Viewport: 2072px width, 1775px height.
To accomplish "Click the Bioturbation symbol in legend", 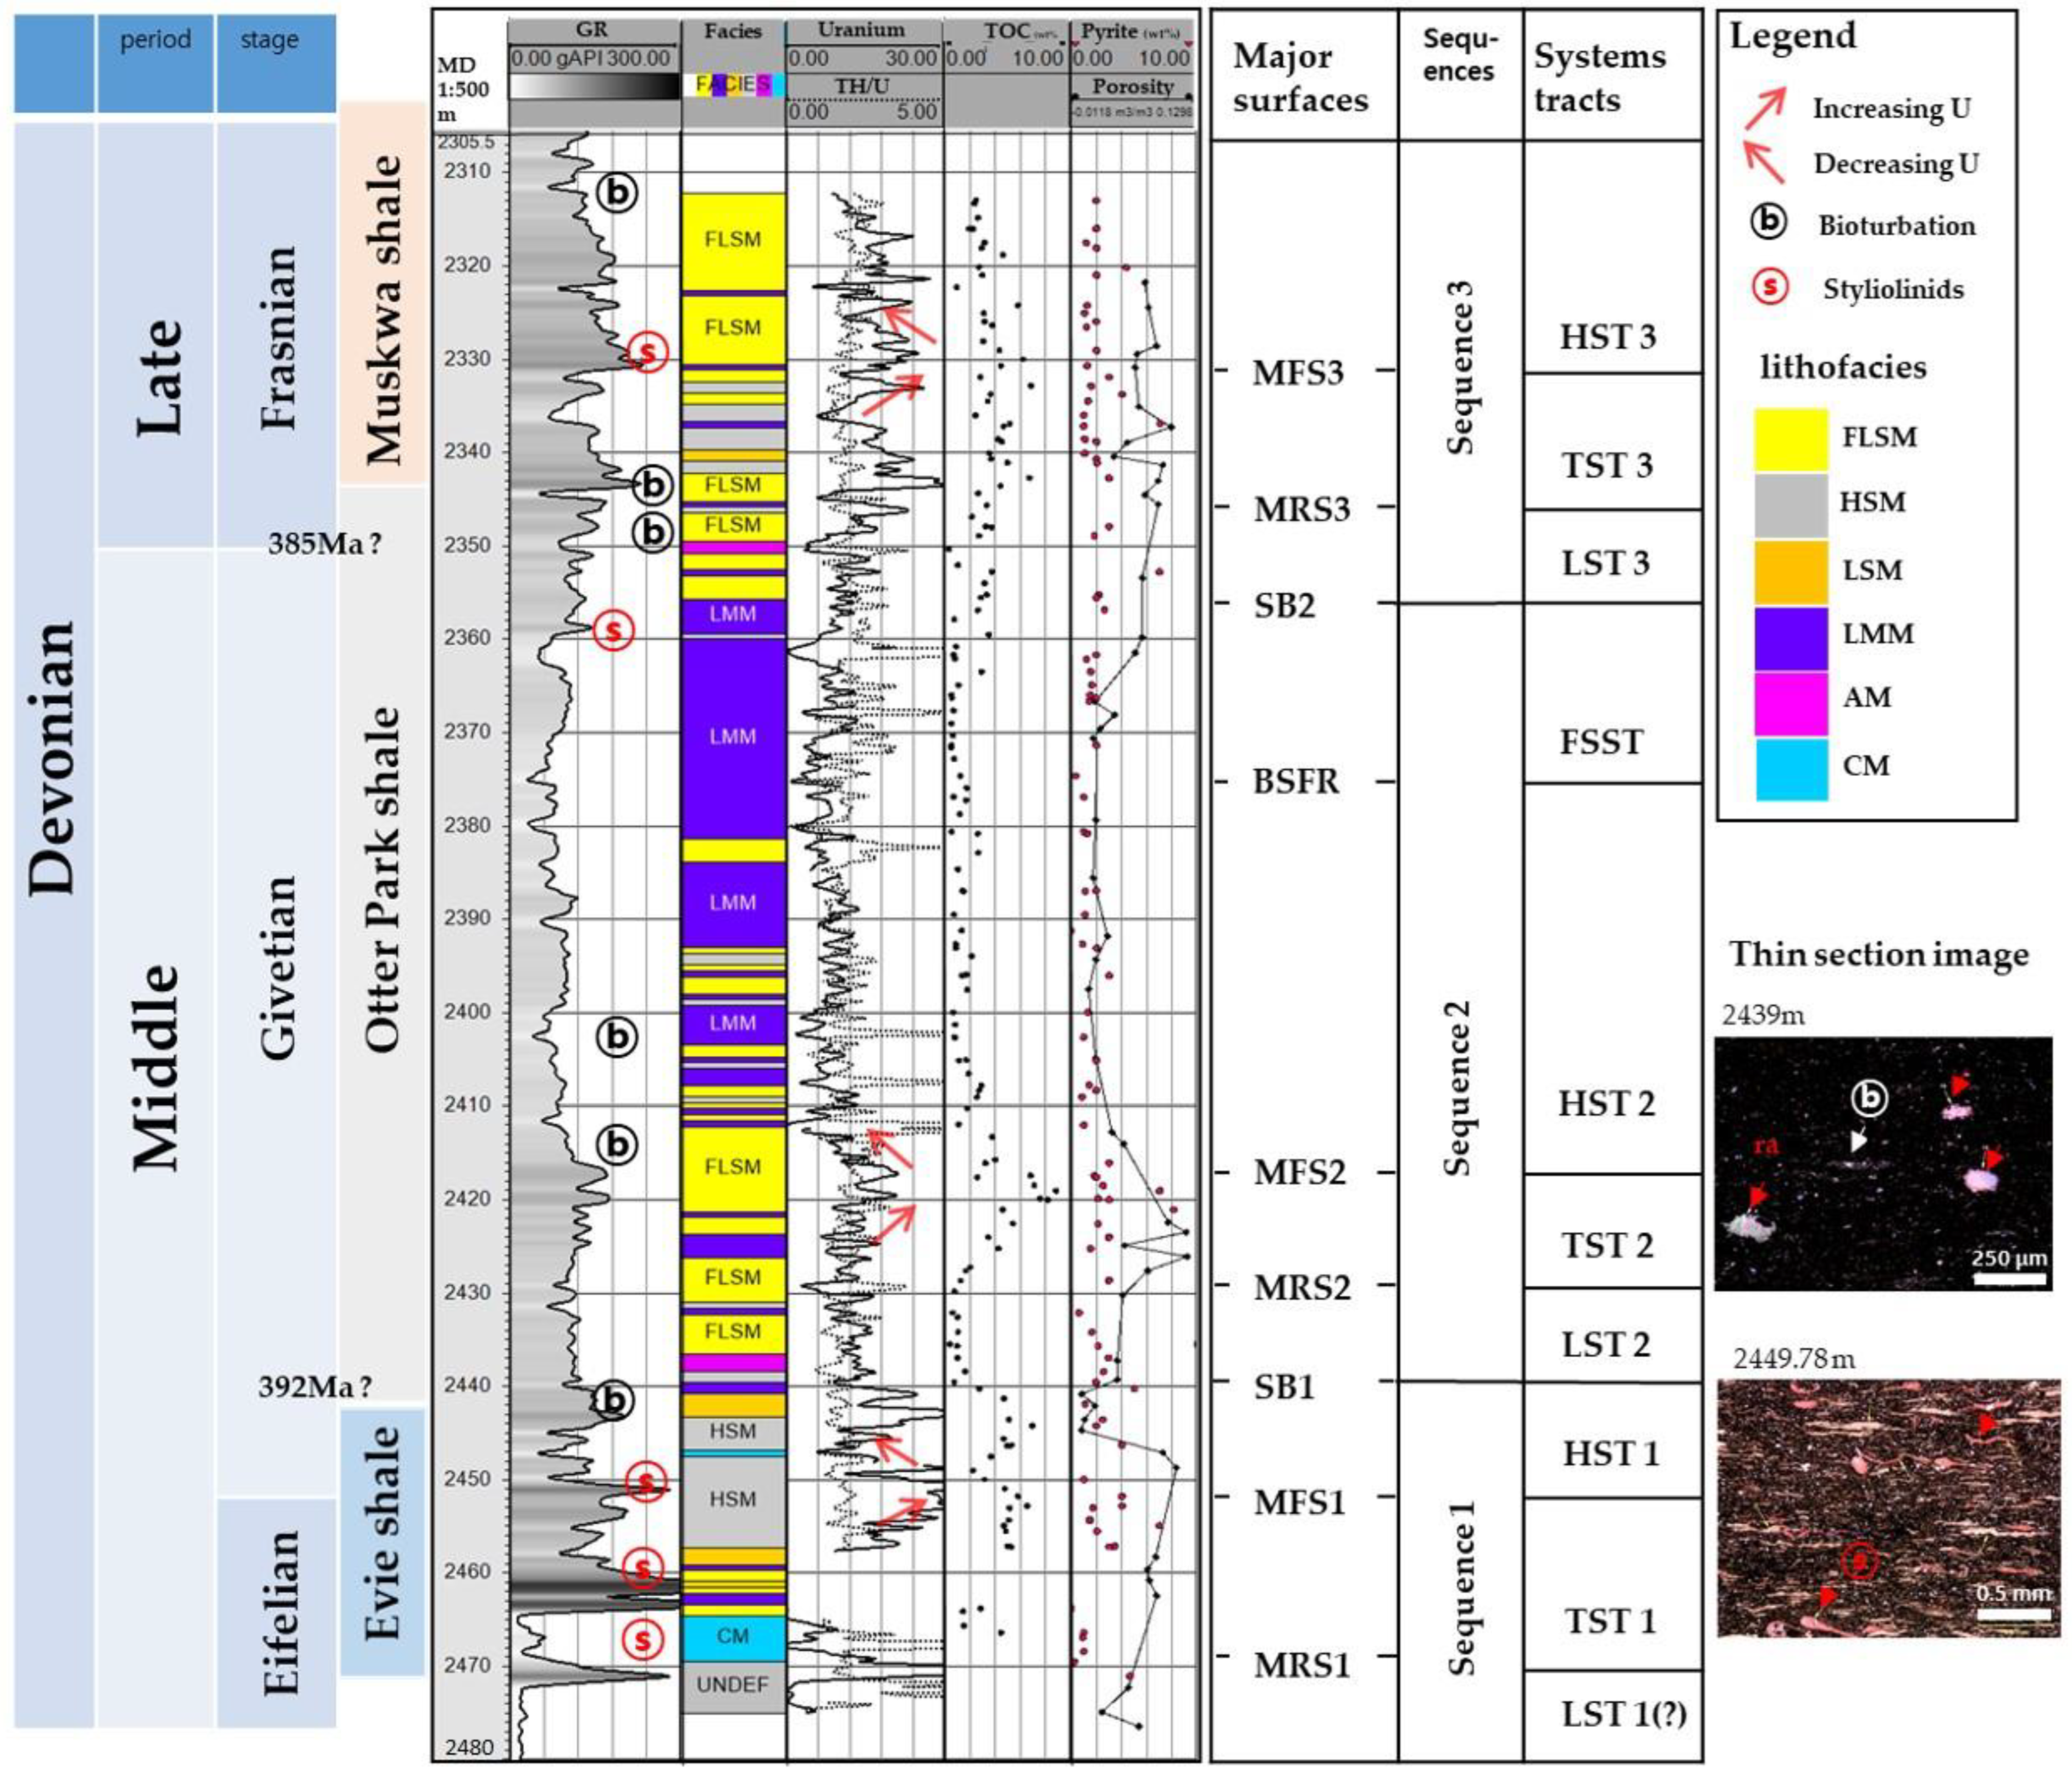I will point(1768,222).
